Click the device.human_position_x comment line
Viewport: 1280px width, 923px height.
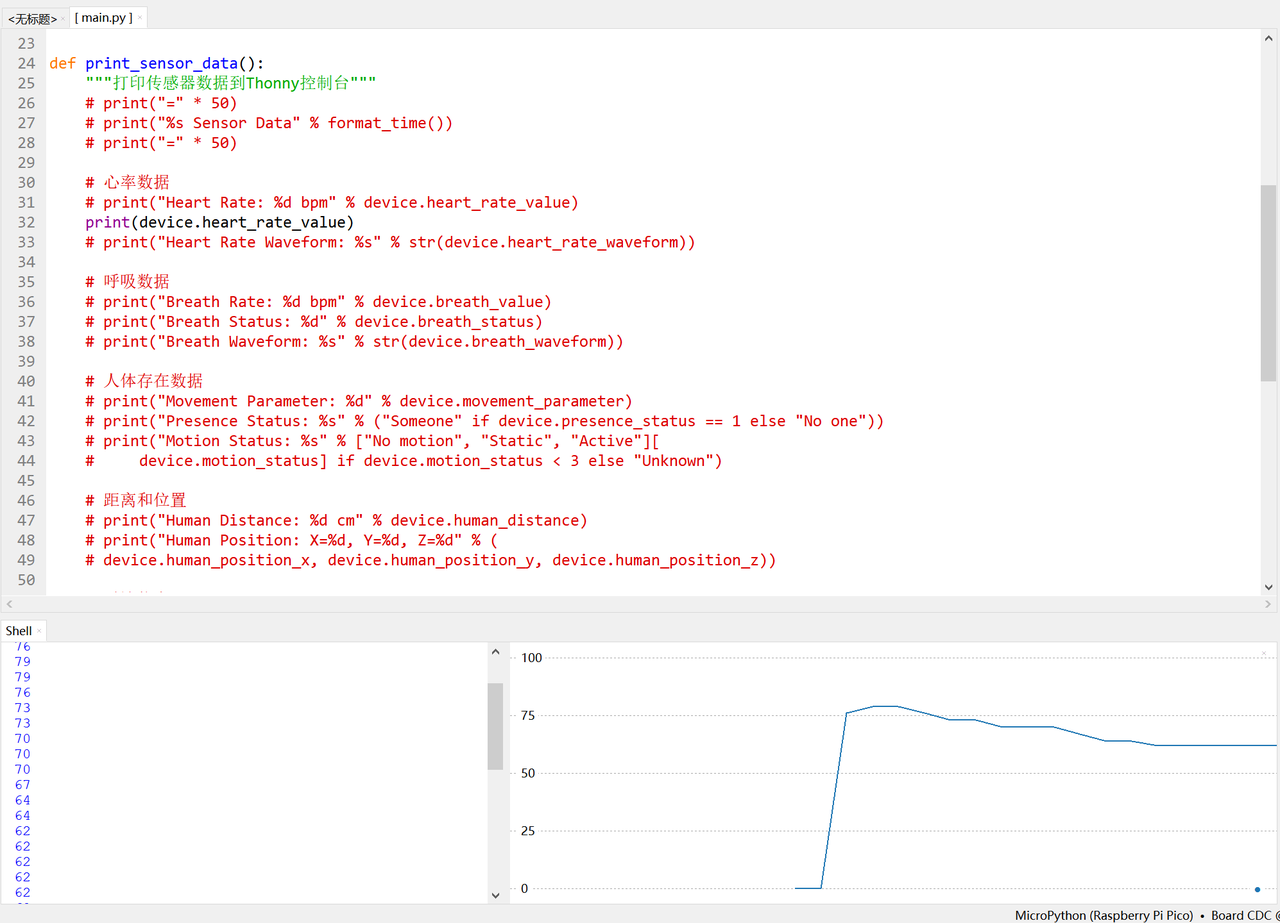pyautogui.click(x=431, y=560)
